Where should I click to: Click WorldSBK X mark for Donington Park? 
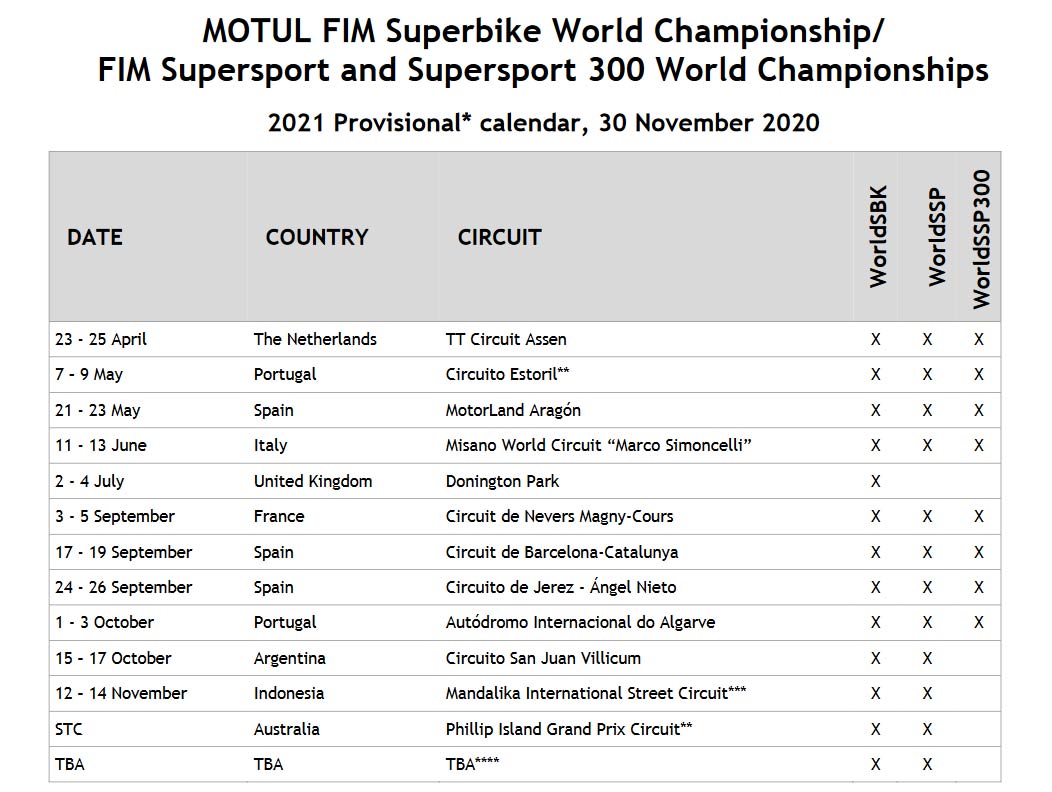point(876,481)
